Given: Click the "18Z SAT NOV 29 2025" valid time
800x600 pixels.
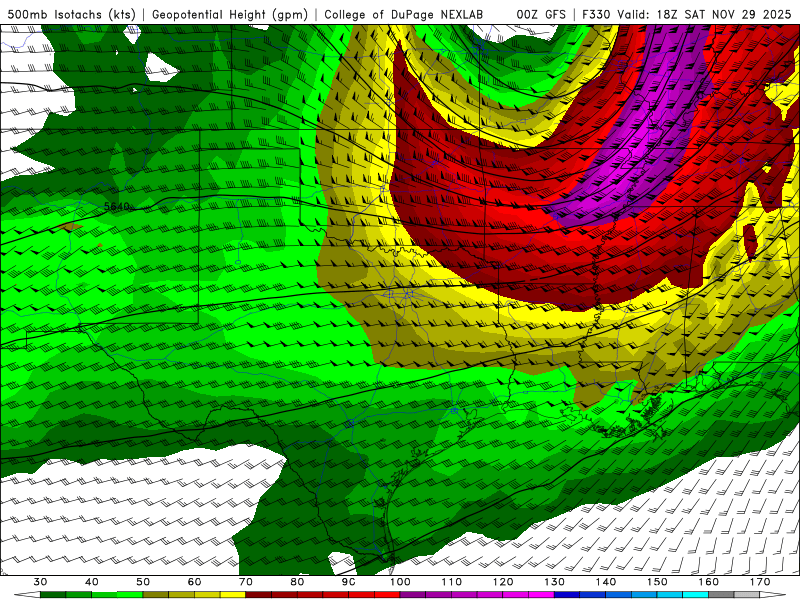Looking at the screenshot, I should pyautogui.click(x=723, y=14).
